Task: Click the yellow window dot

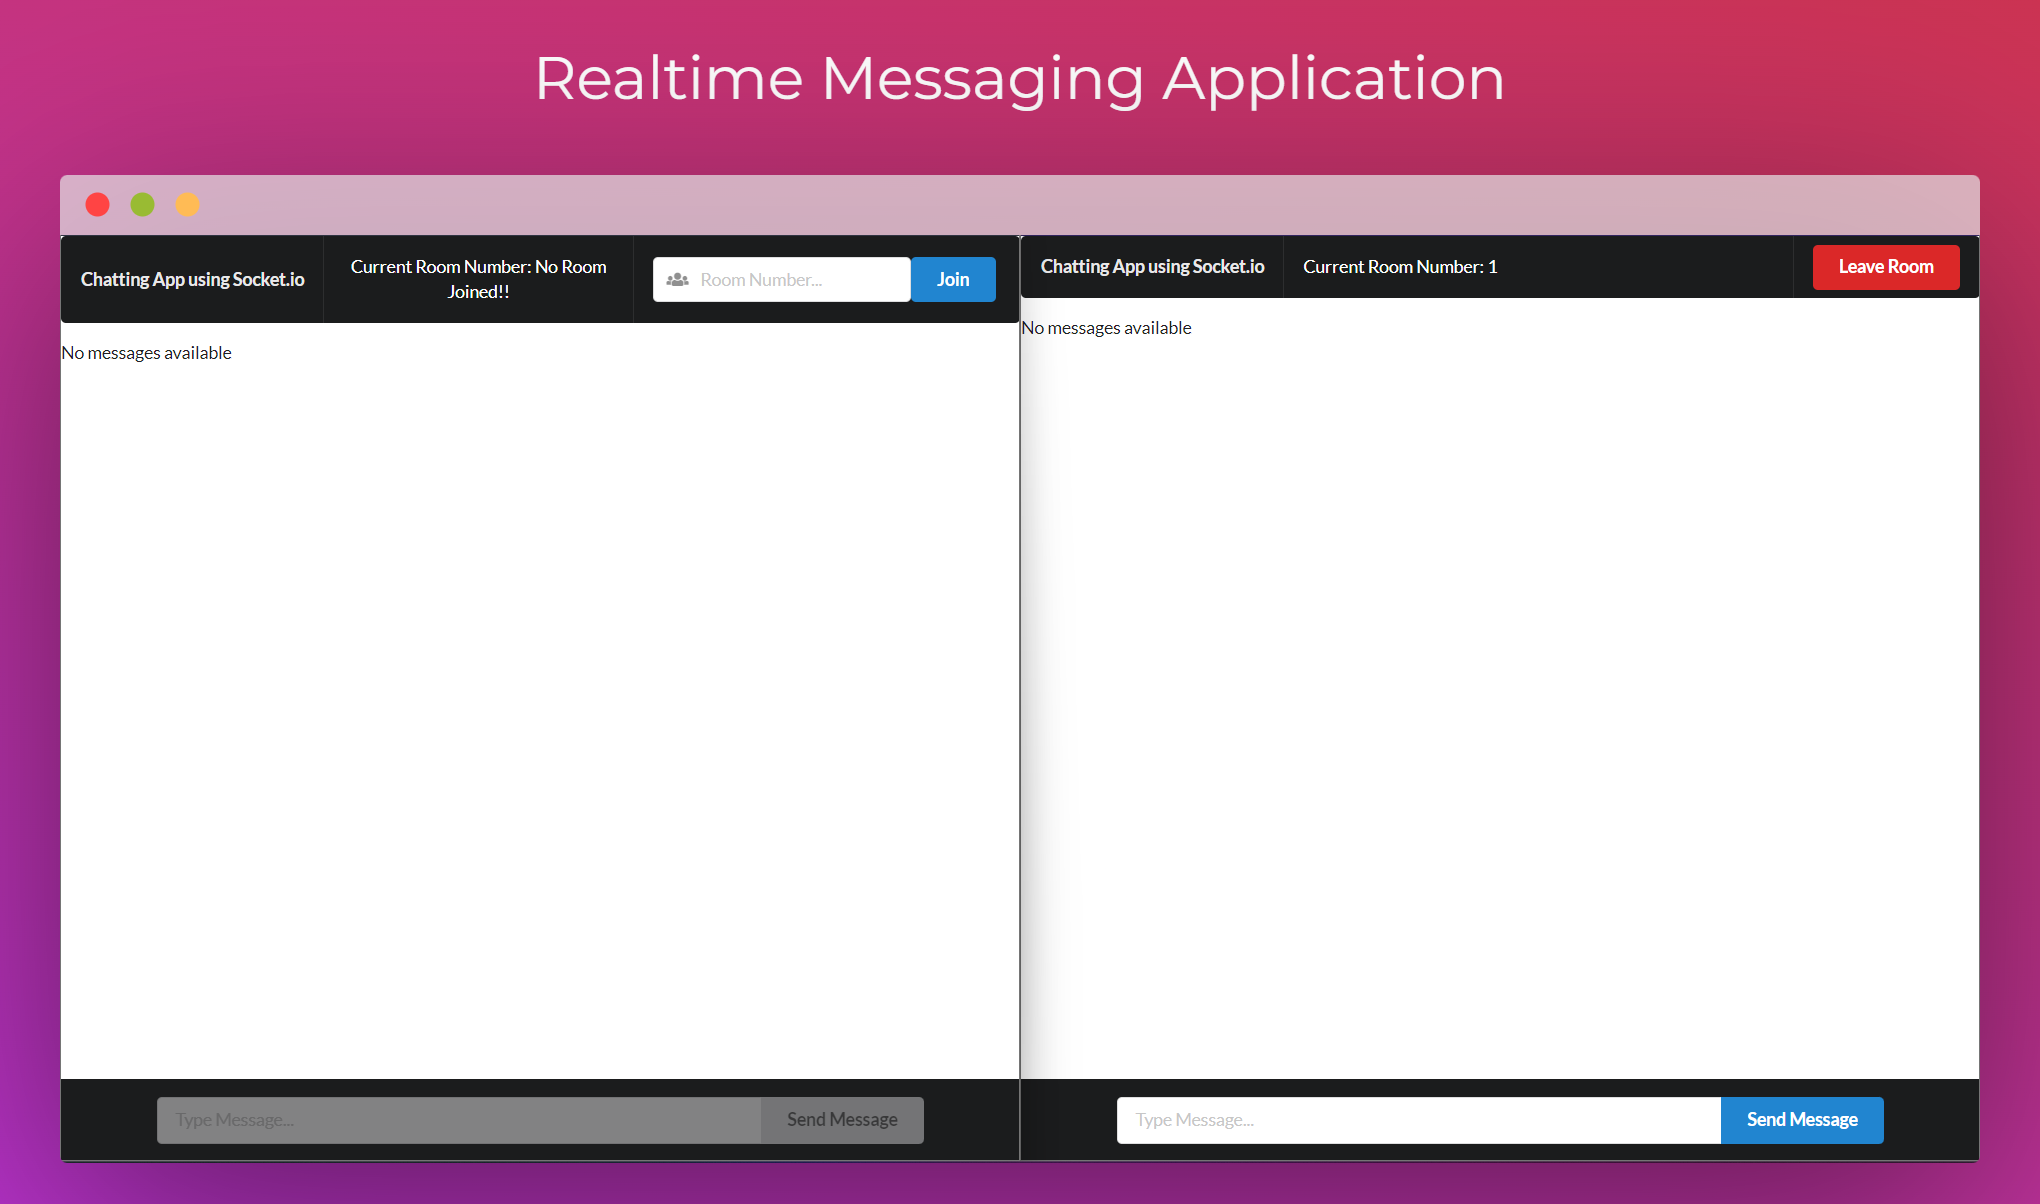Action: click(x=188, y=205)
